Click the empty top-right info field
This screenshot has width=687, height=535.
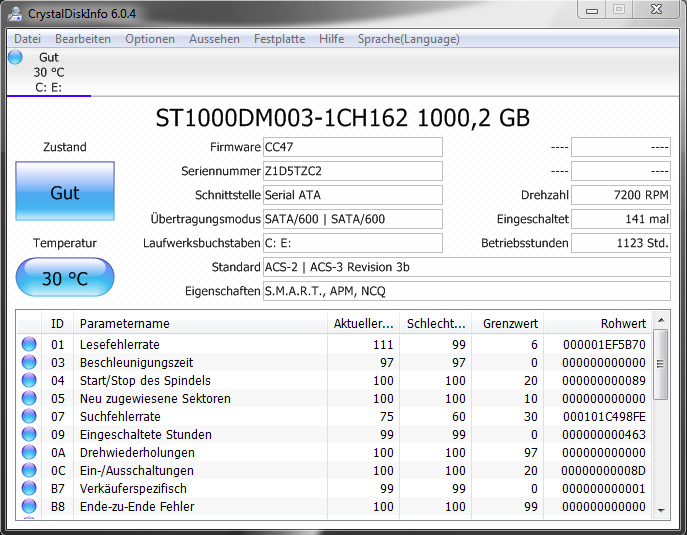click(x=621, y=147)
